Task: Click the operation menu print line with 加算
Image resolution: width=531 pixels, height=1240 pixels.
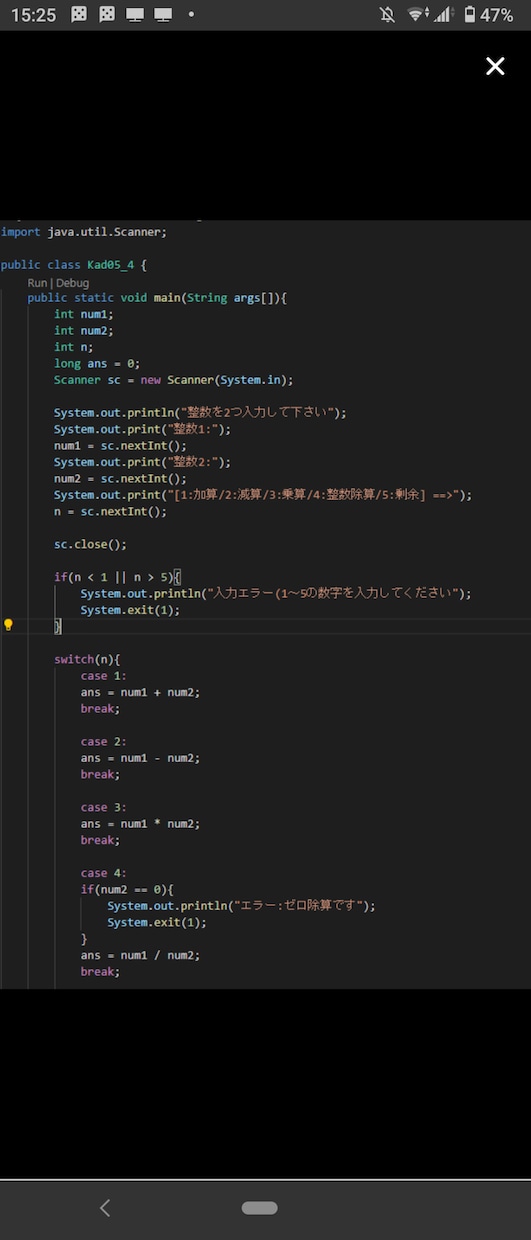Action: pyautogui.click(x=263, y=495)
